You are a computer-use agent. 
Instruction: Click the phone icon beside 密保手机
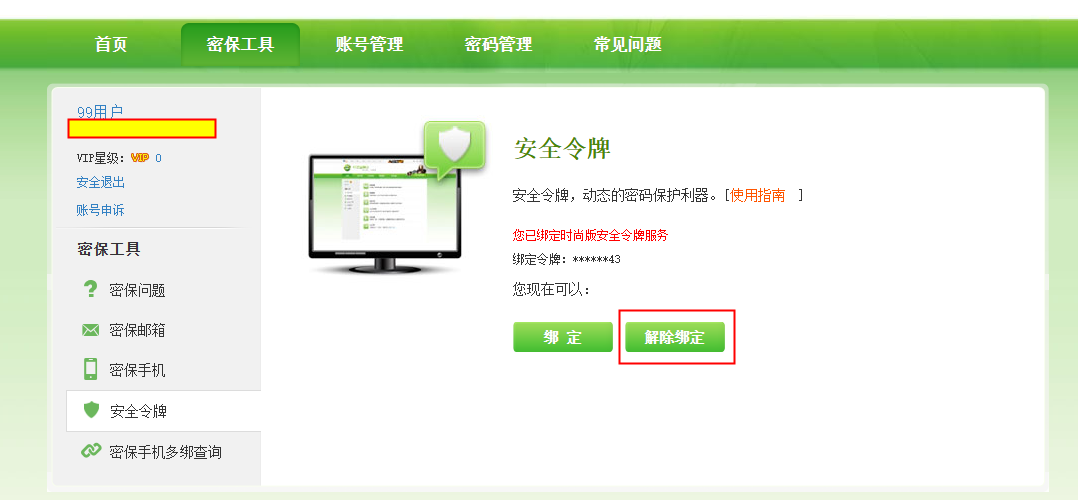pos(90,369)
